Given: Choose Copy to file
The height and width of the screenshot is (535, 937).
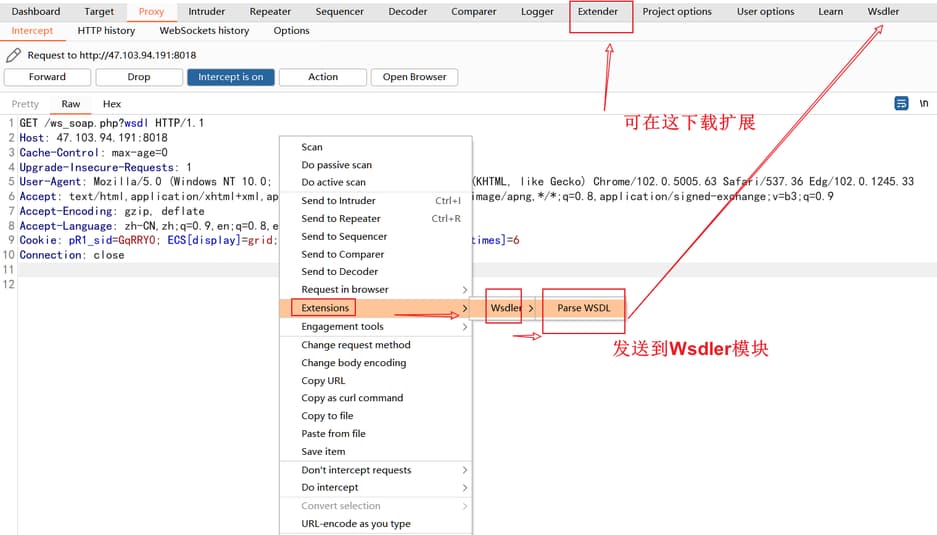Looking at the screenshot, I should point(376,417).
